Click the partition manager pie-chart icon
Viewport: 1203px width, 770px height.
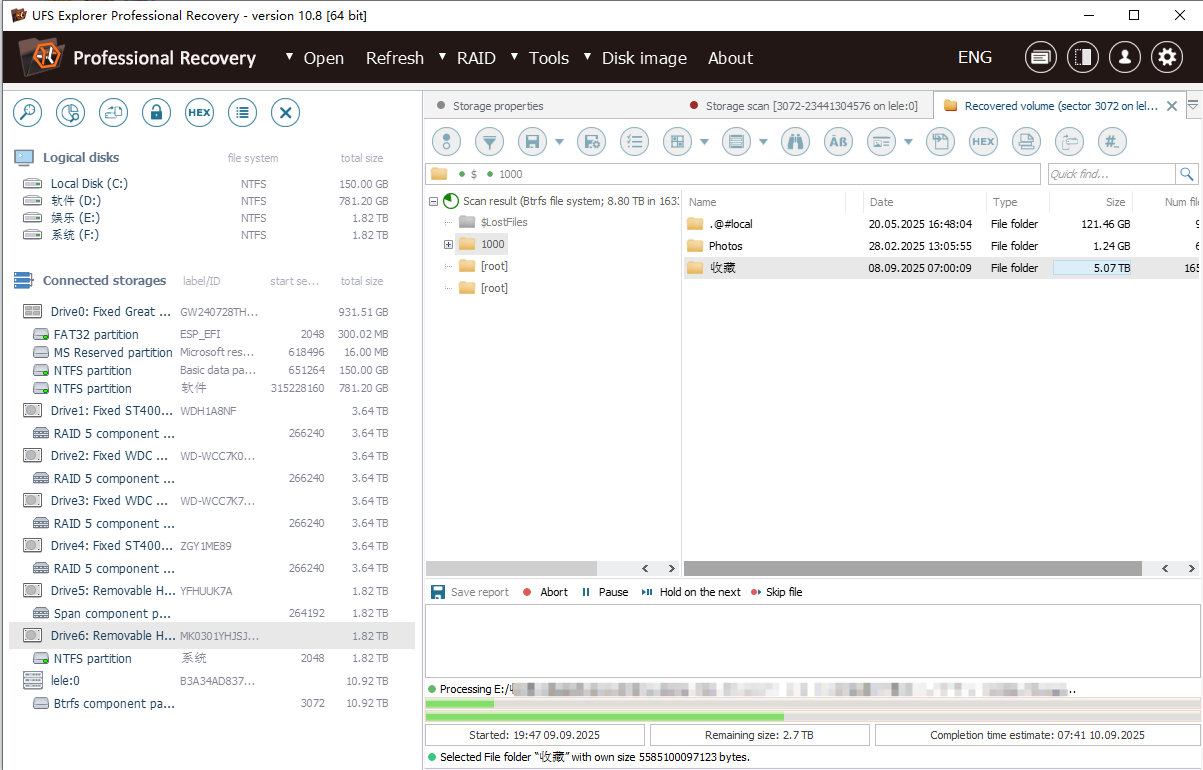(x=70, y=112)
